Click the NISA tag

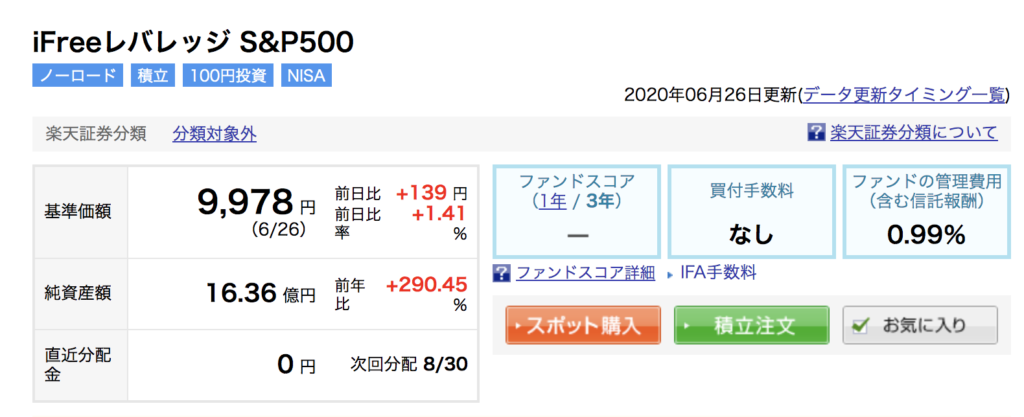click(307, 76)
